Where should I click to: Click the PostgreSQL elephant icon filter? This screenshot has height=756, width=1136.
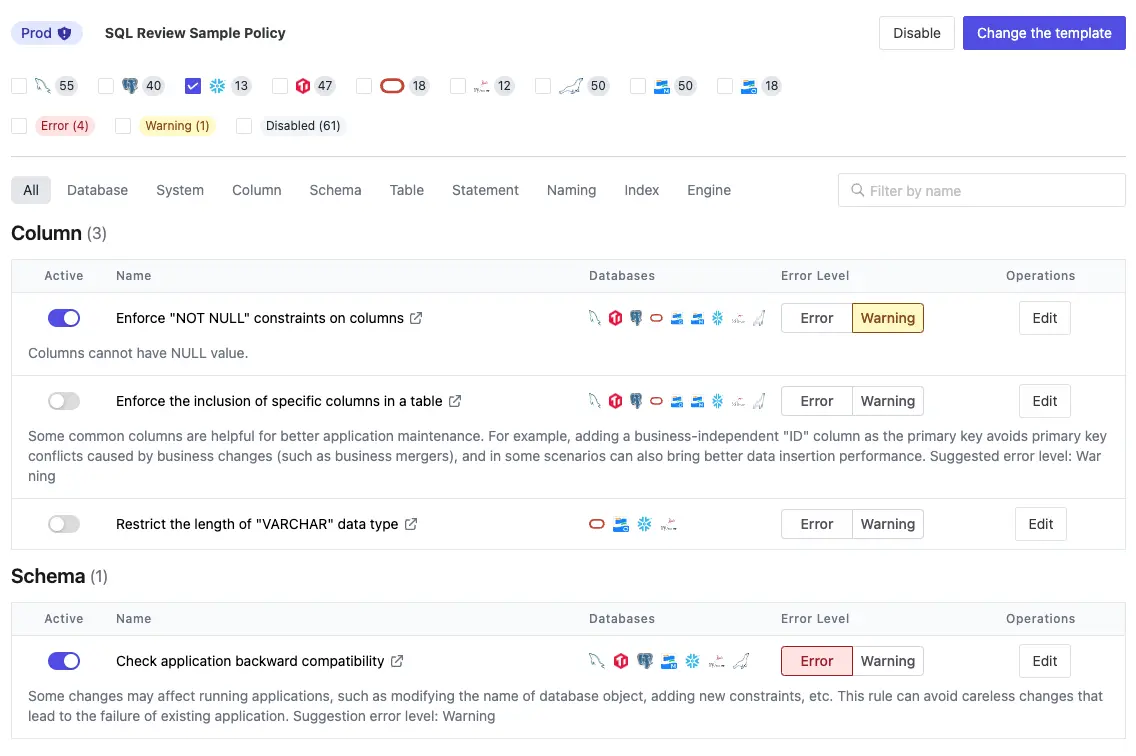click(x=128, y=86)
